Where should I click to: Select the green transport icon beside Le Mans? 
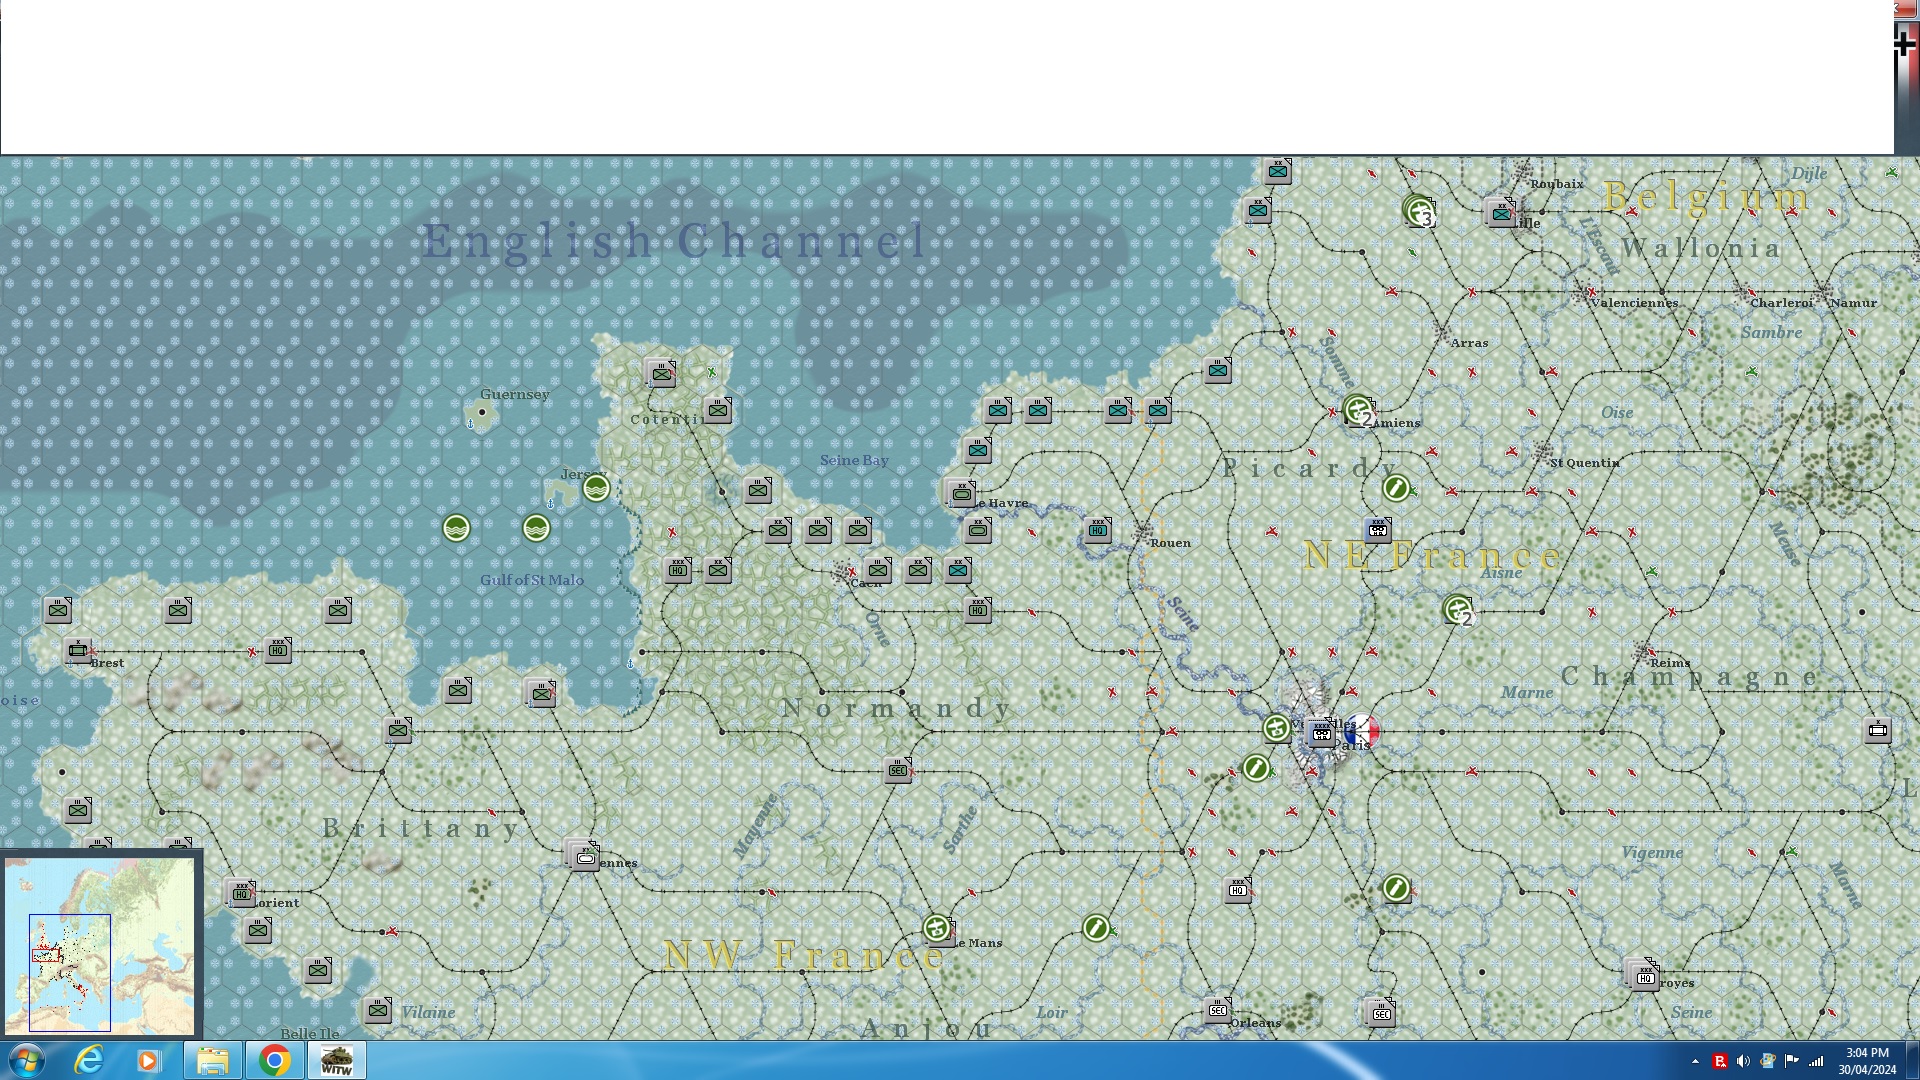click(x=938, y=929)
